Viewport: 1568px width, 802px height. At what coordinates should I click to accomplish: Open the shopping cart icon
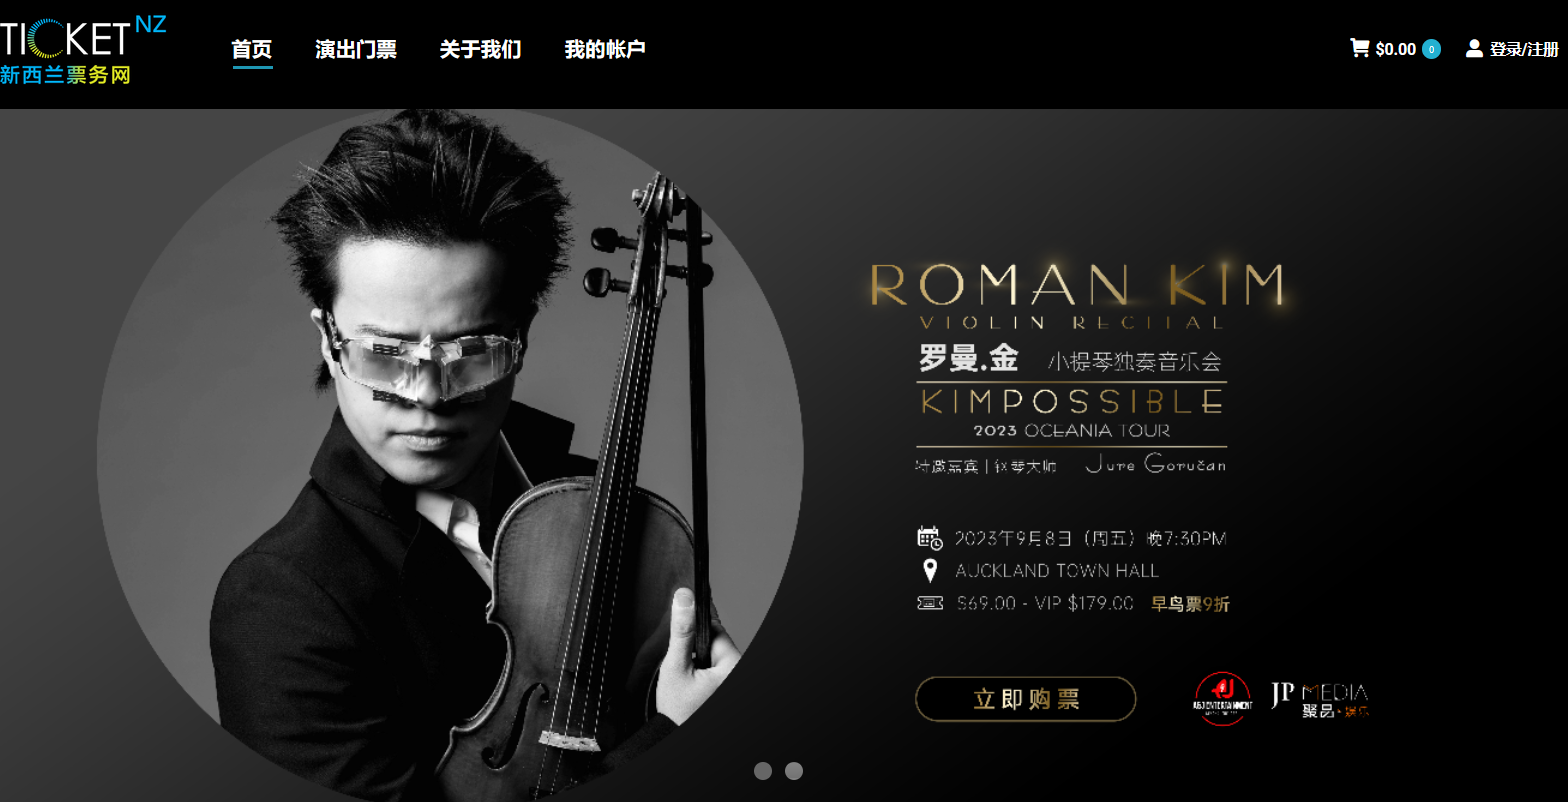pyautogui.click(x=1359, y=47)
